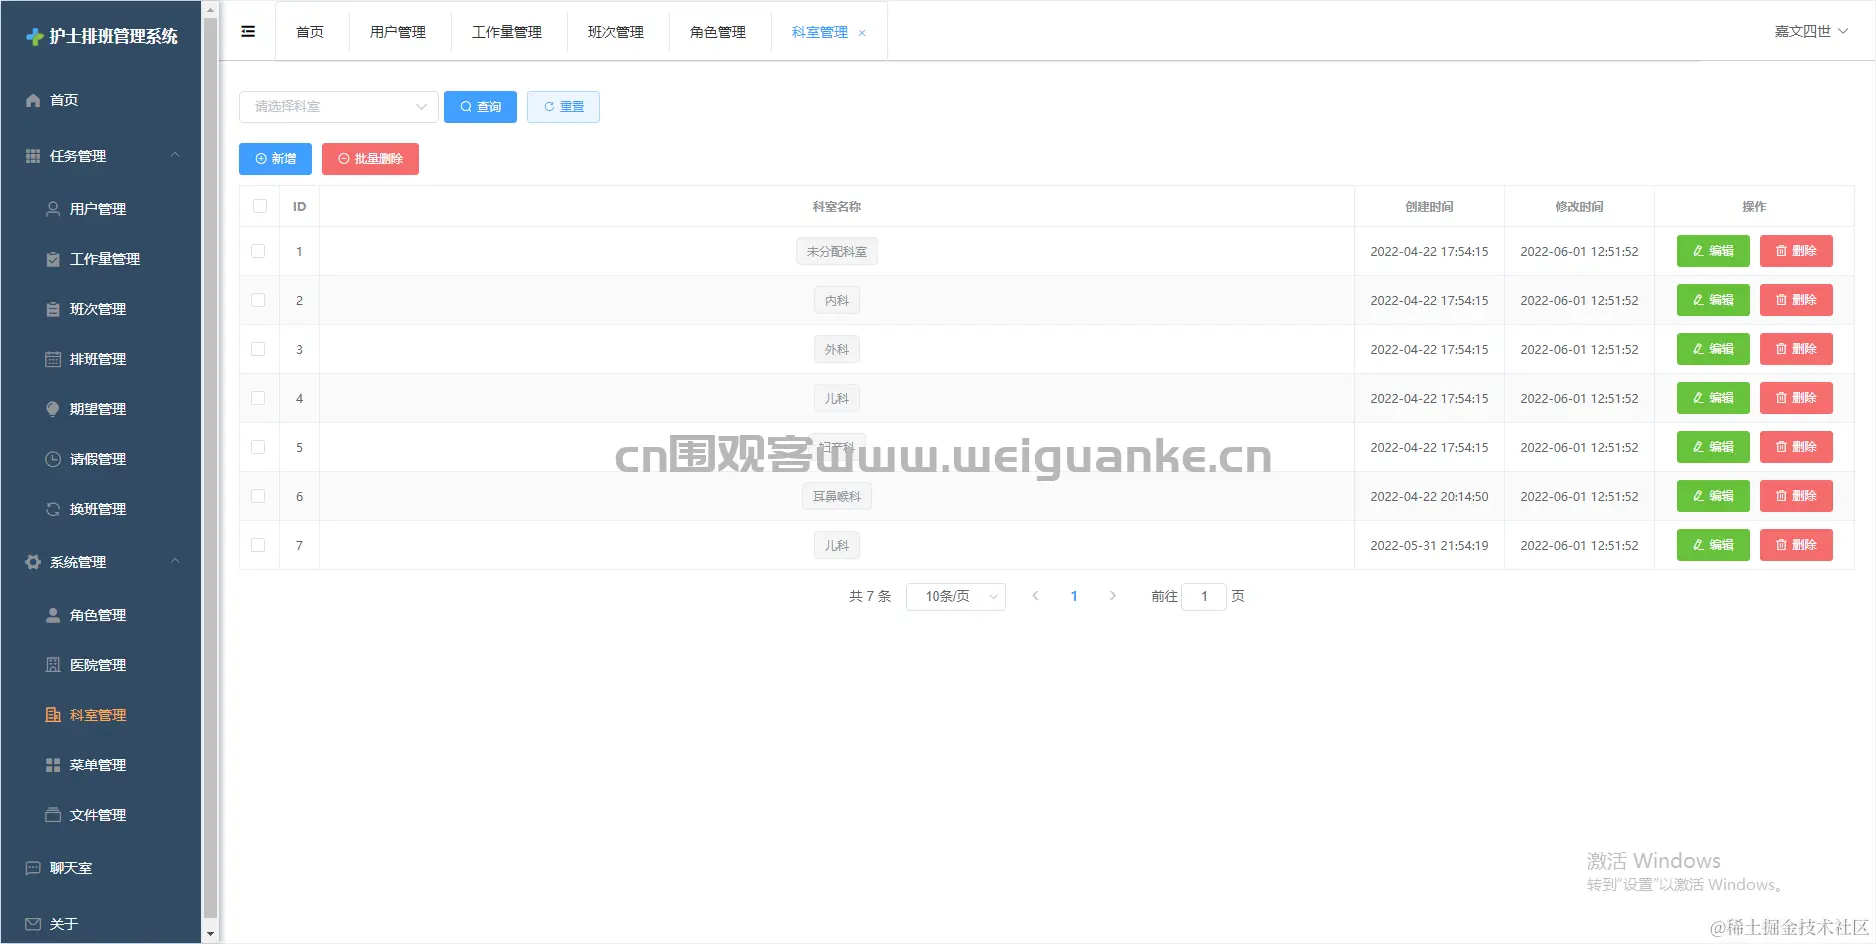Select page 1 in pagination
This screenshot has height=944, width=1876.
[1074, 596]
